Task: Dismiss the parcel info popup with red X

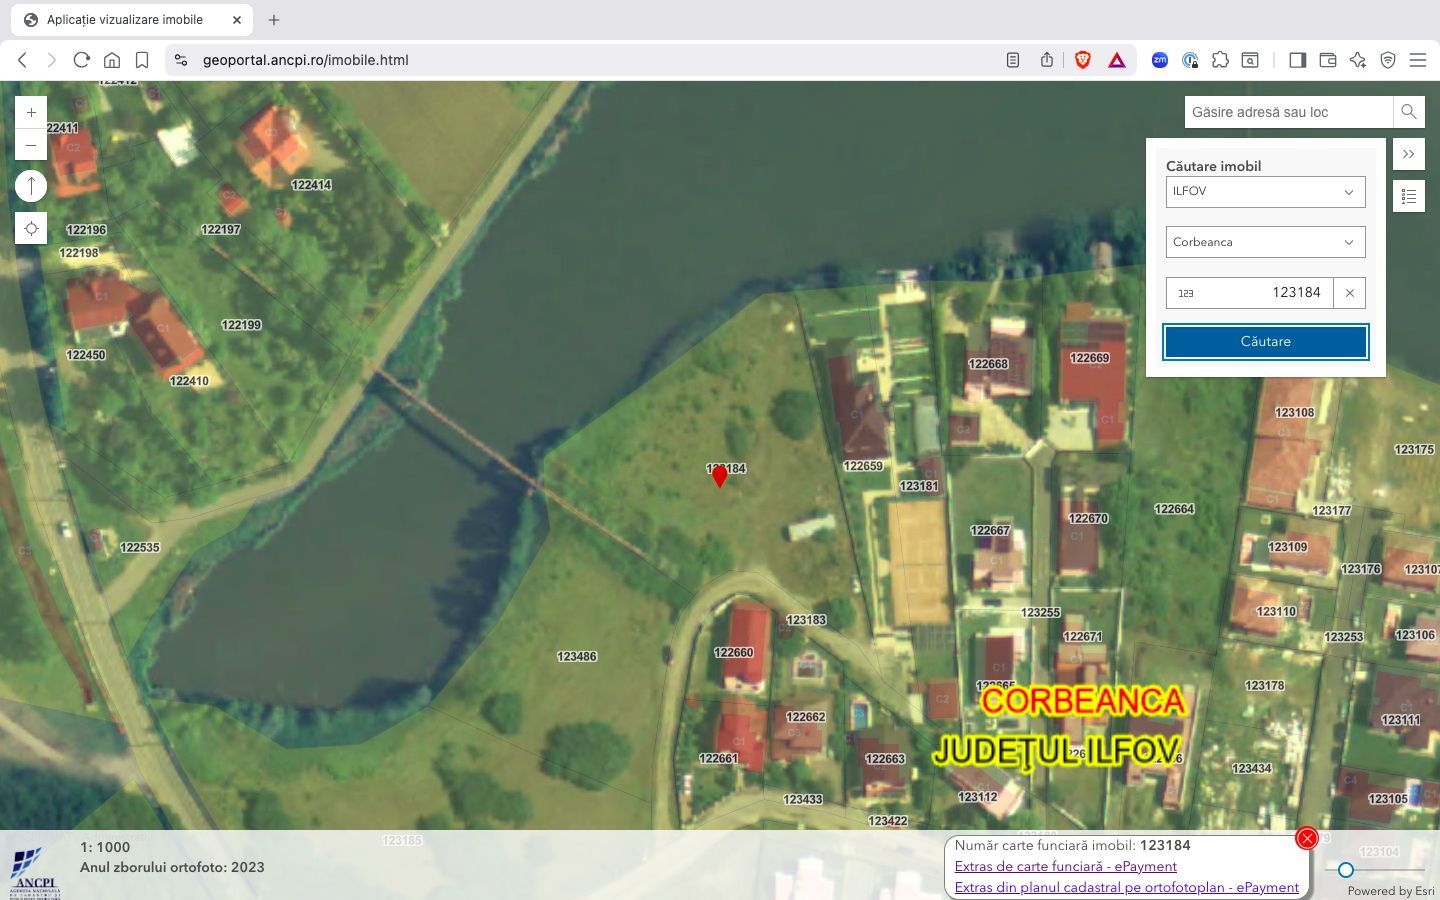Action: (1306, 838)
